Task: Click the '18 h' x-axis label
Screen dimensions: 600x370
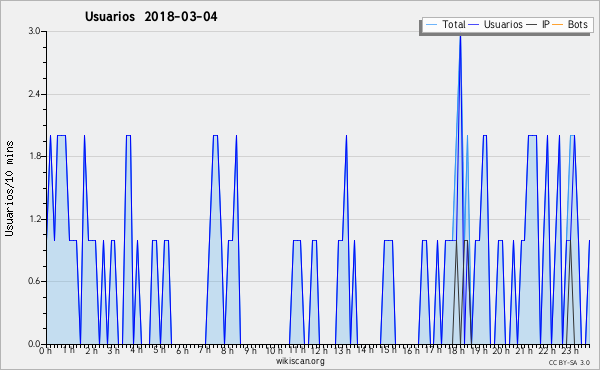Action: (456, 351)
